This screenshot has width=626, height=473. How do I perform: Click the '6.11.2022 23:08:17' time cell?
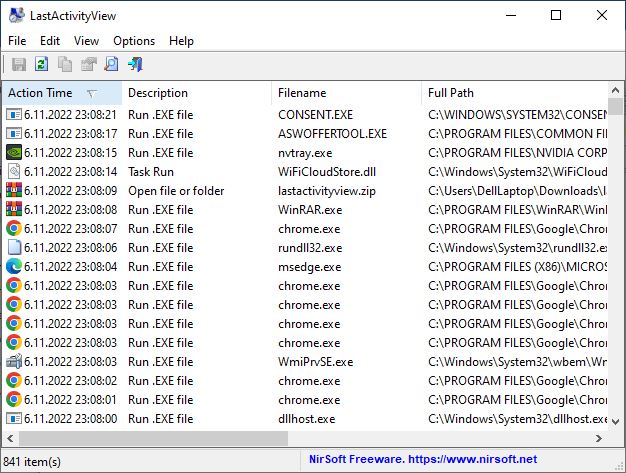pos(70,134)
